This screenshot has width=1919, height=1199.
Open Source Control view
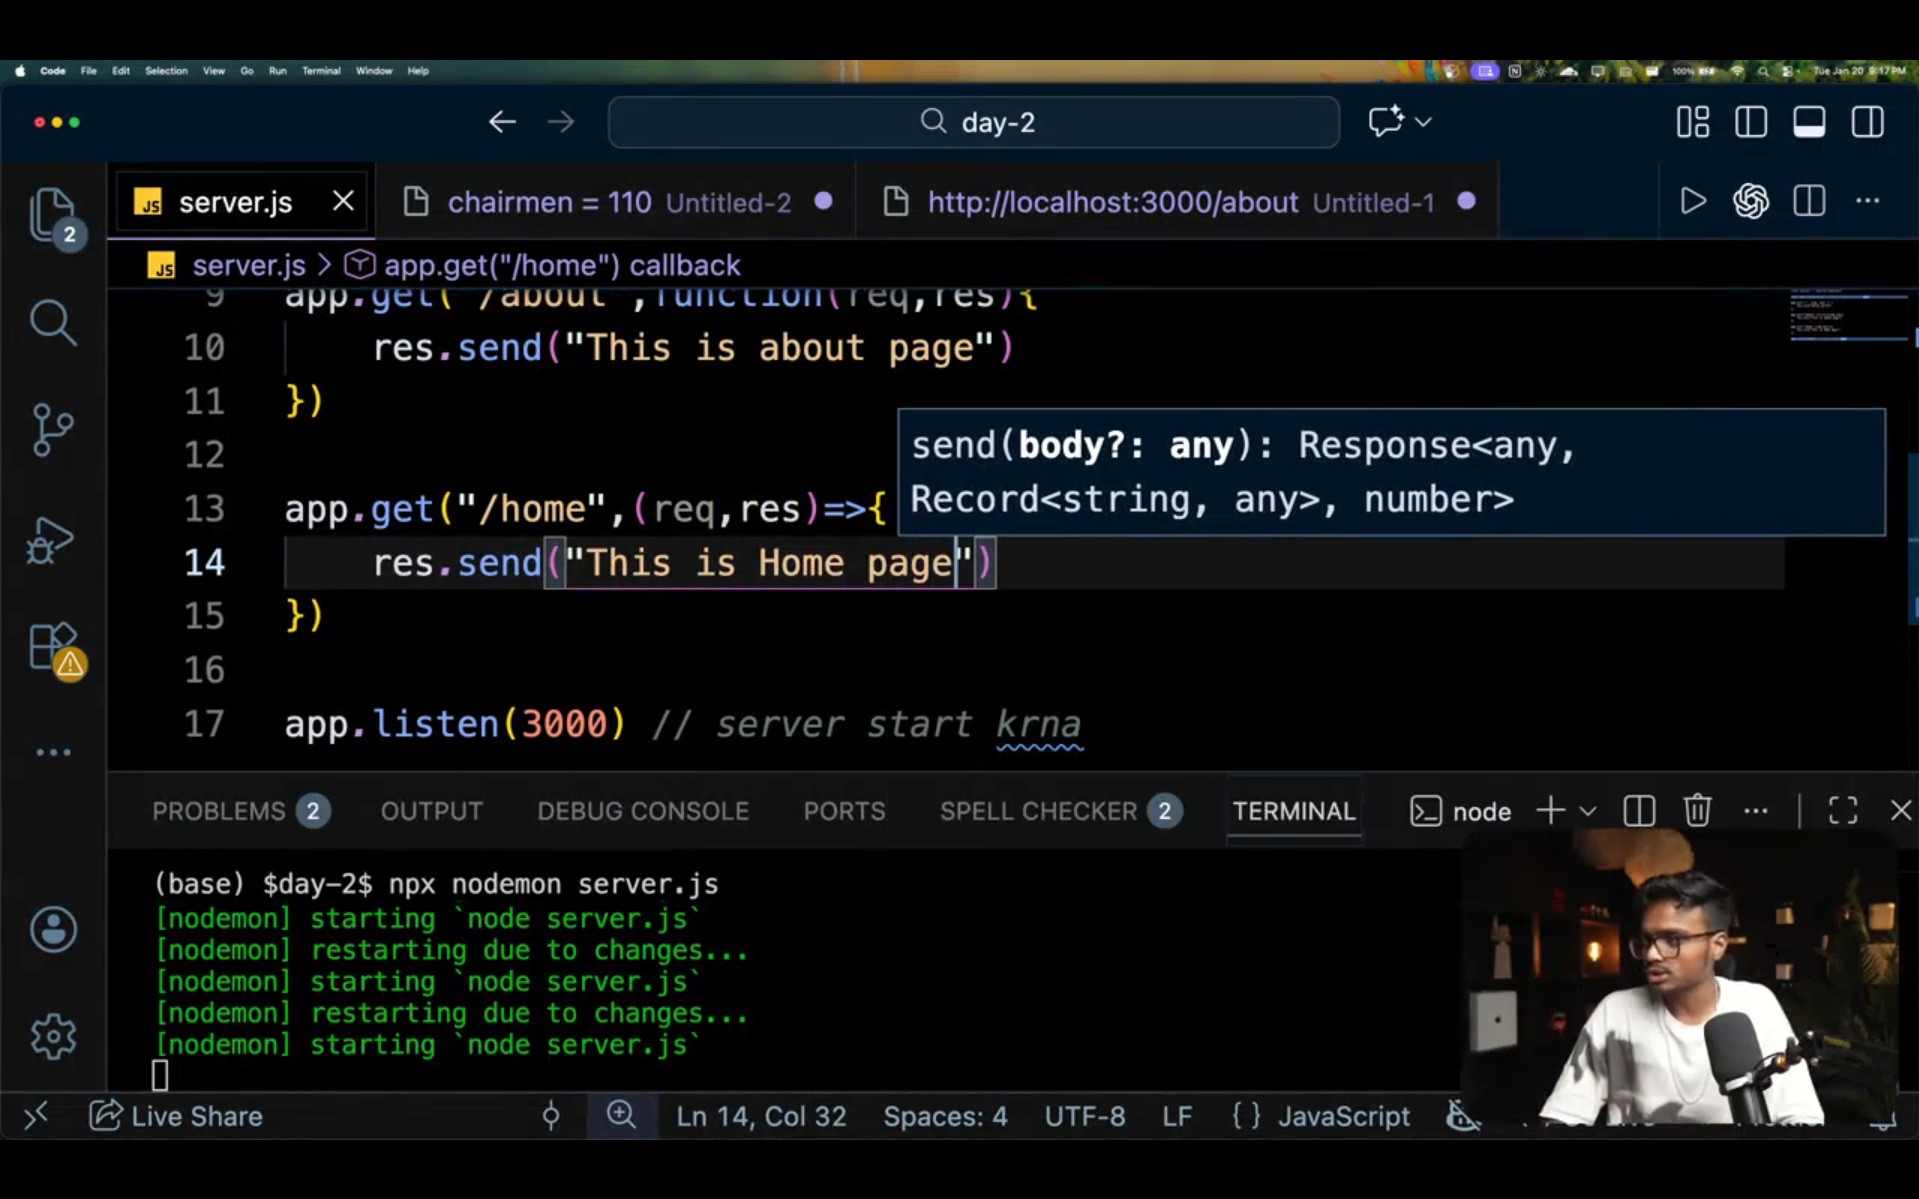pyautogui.click(x=52, y=430)
